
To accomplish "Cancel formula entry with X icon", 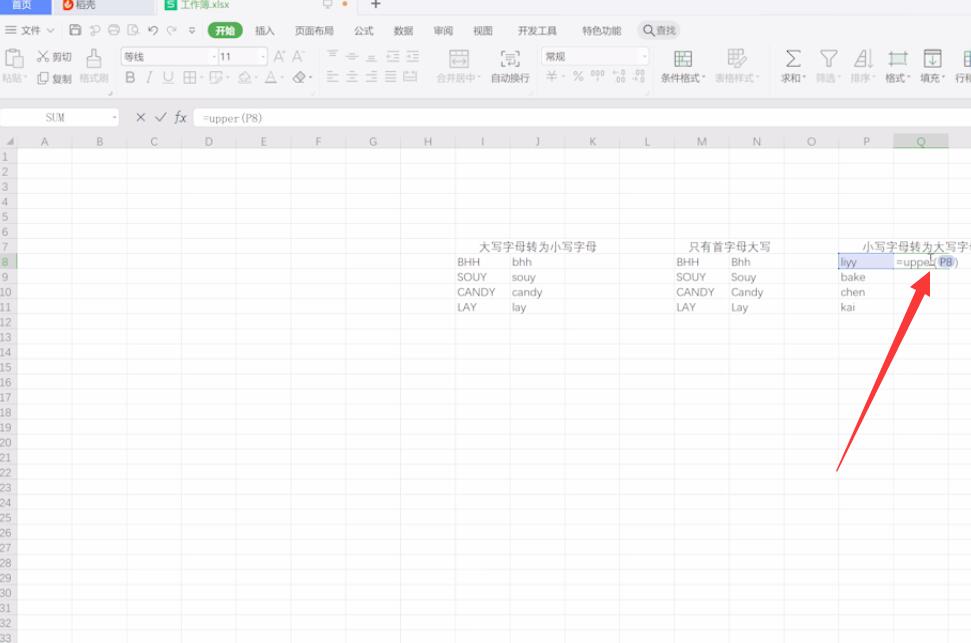I will click(141, 117).
